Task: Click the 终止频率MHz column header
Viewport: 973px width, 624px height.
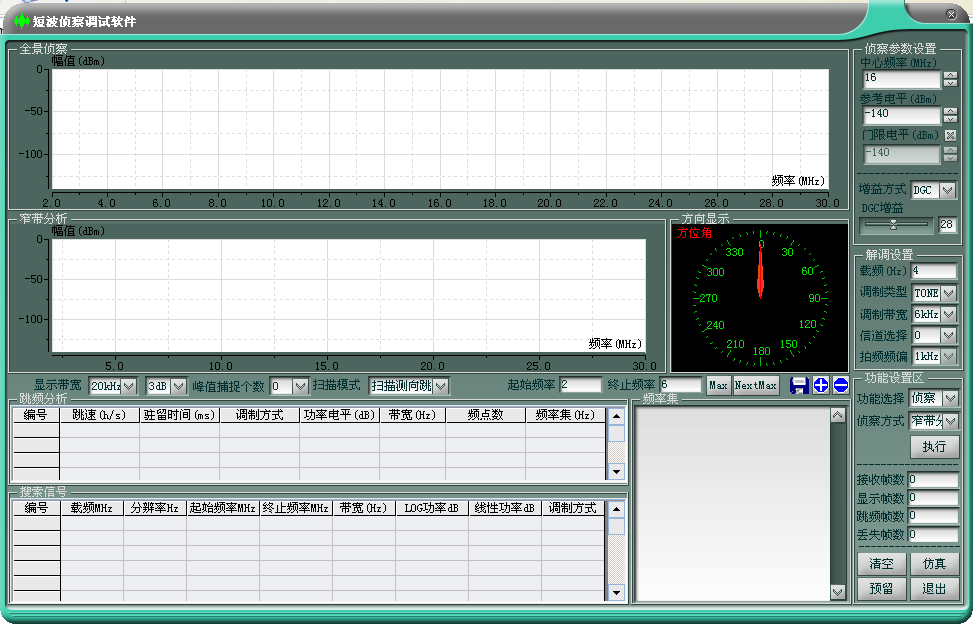Action: click(296, 508)
